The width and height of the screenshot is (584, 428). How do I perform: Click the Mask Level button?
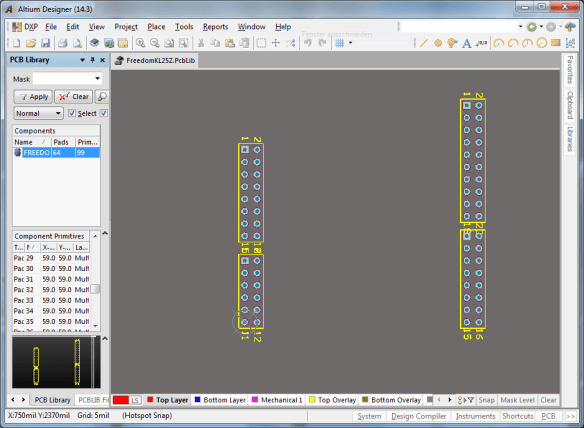[x=517, y=400]
